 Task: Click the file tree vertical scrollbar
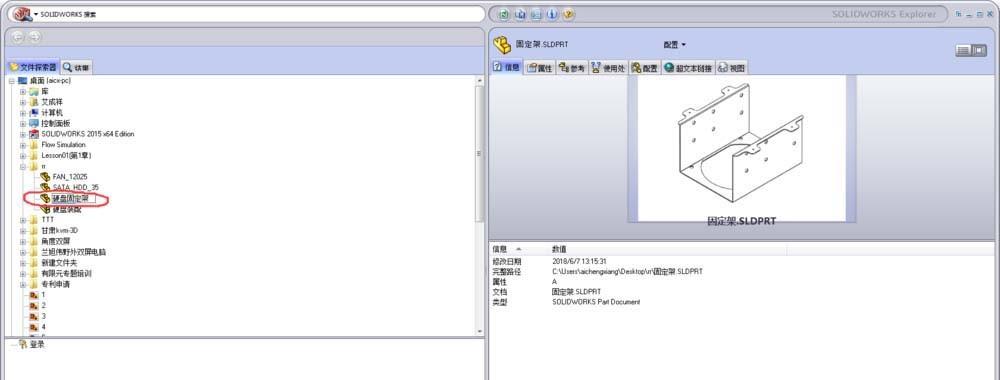[480, 153]
